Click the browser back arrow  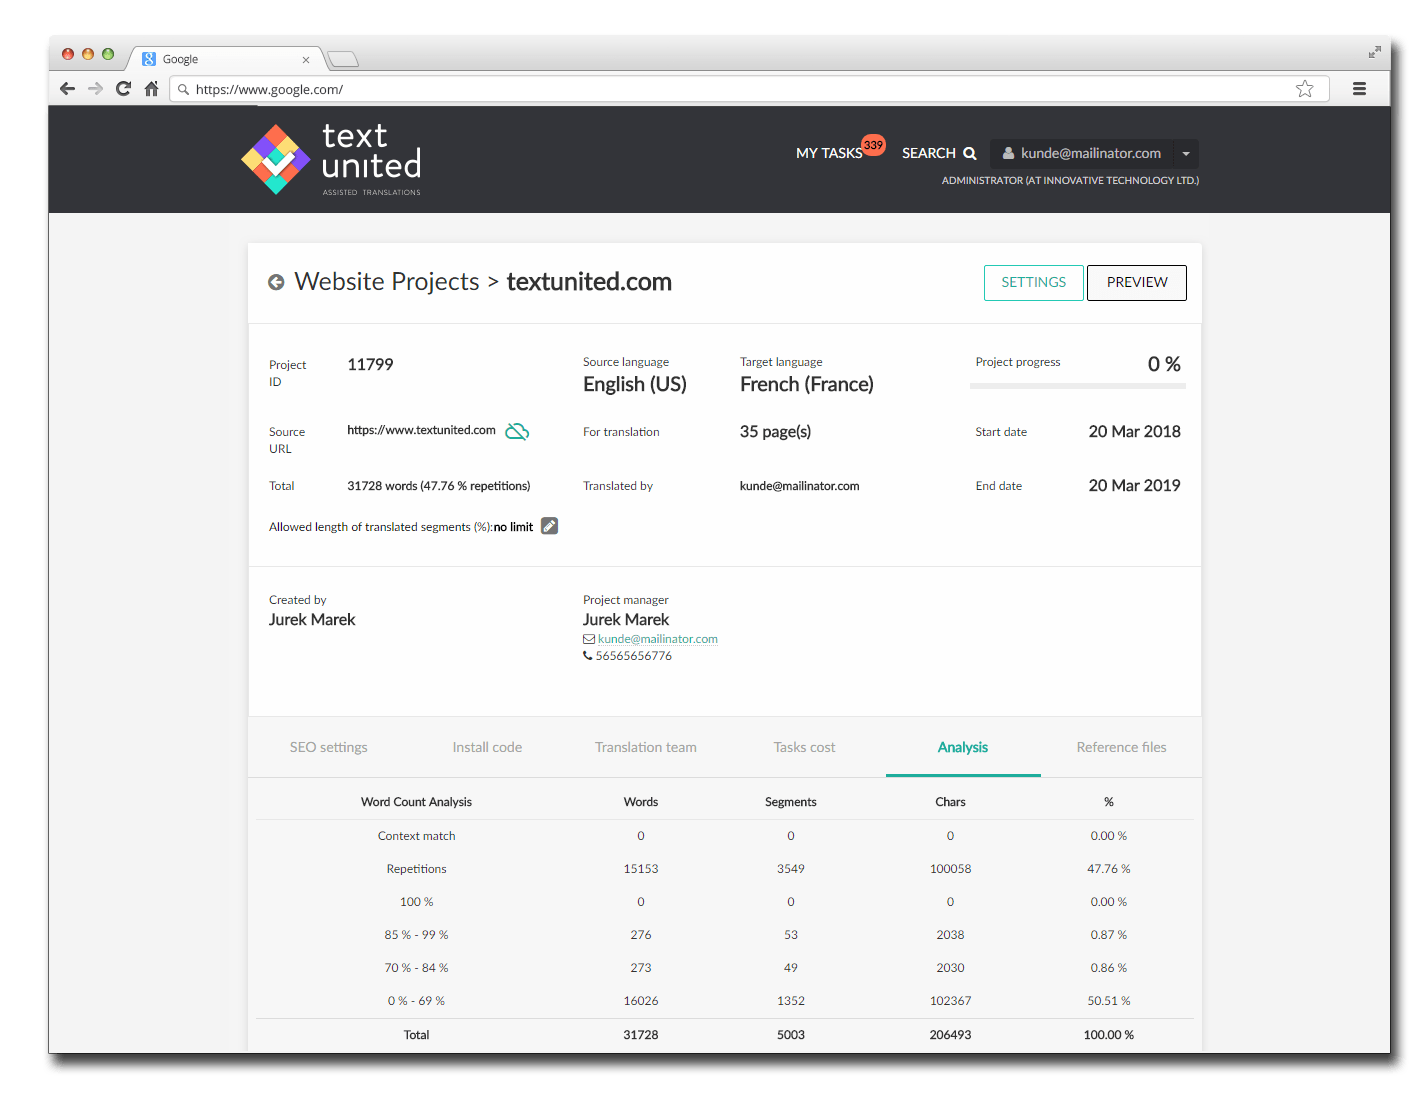click(67, 89)
